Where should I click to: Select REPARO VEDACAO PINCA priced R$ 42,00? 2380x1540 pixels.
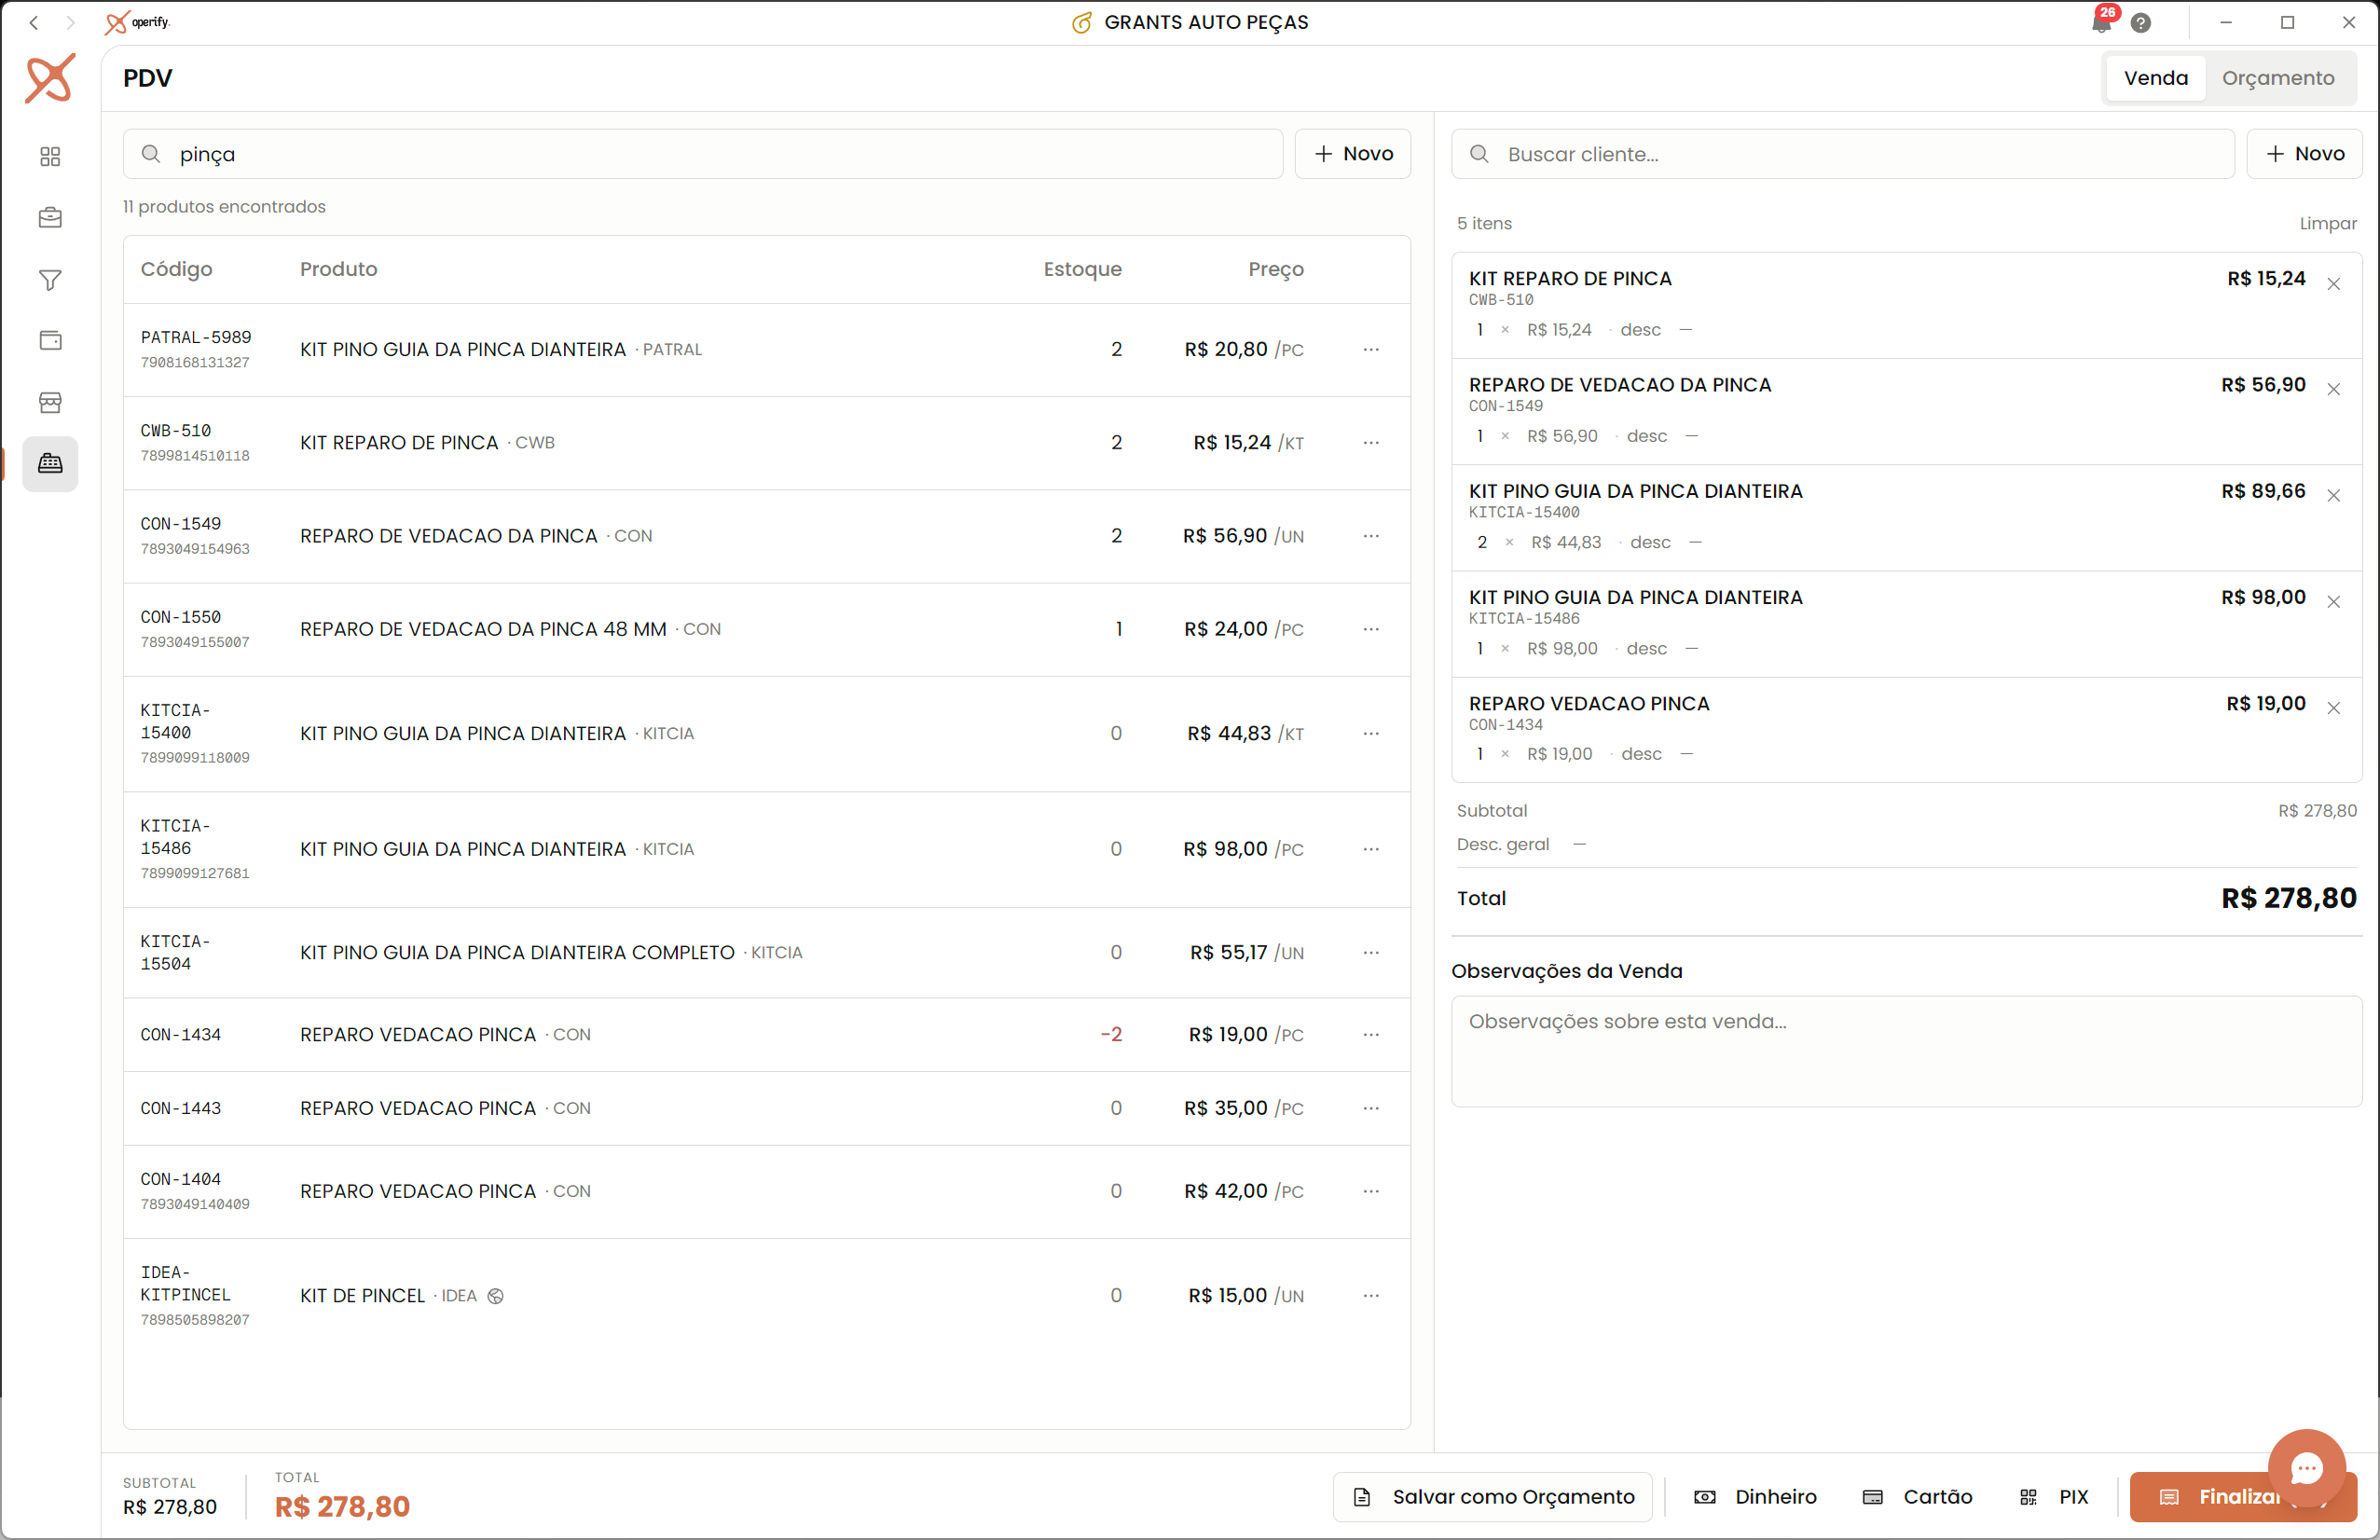point(766,1191)
